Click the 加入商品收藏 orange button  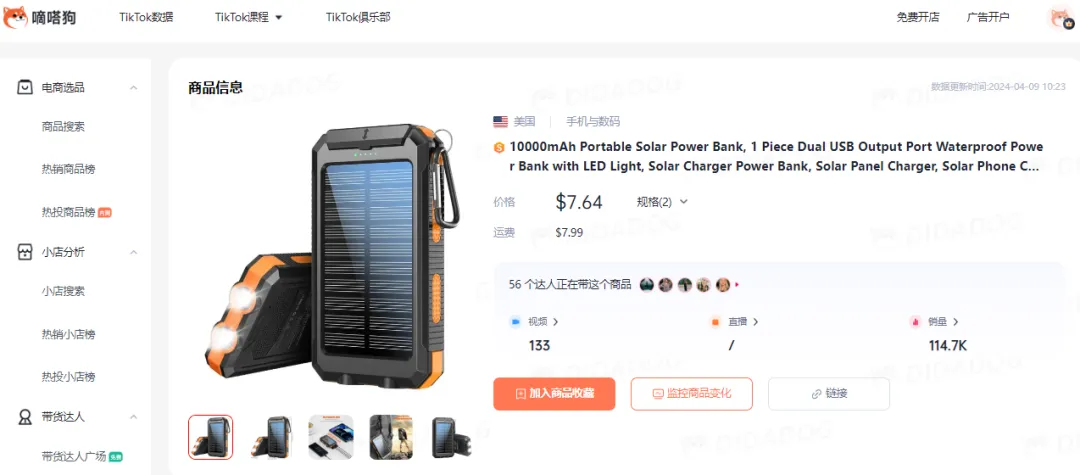pyautogui.click(x=554, y=394)
